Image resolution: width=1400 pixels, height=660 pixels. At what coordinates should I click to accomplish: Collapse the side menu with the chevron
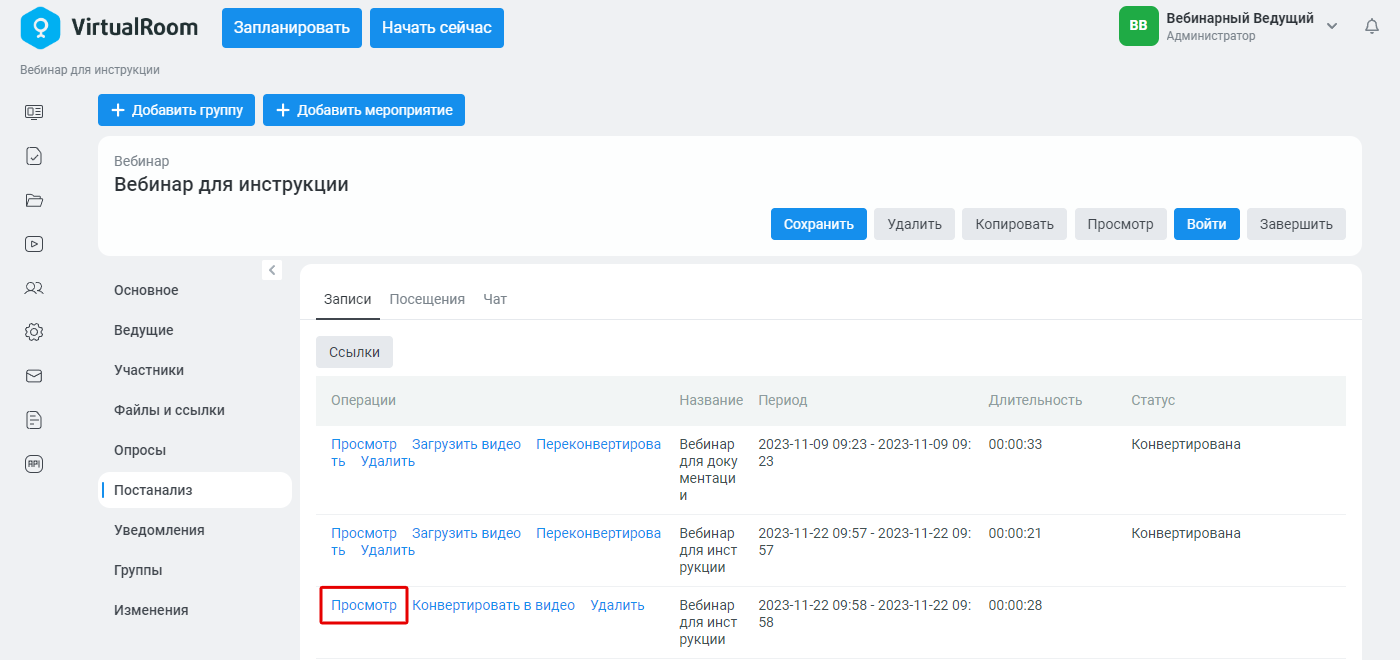(x=272, y=269)
